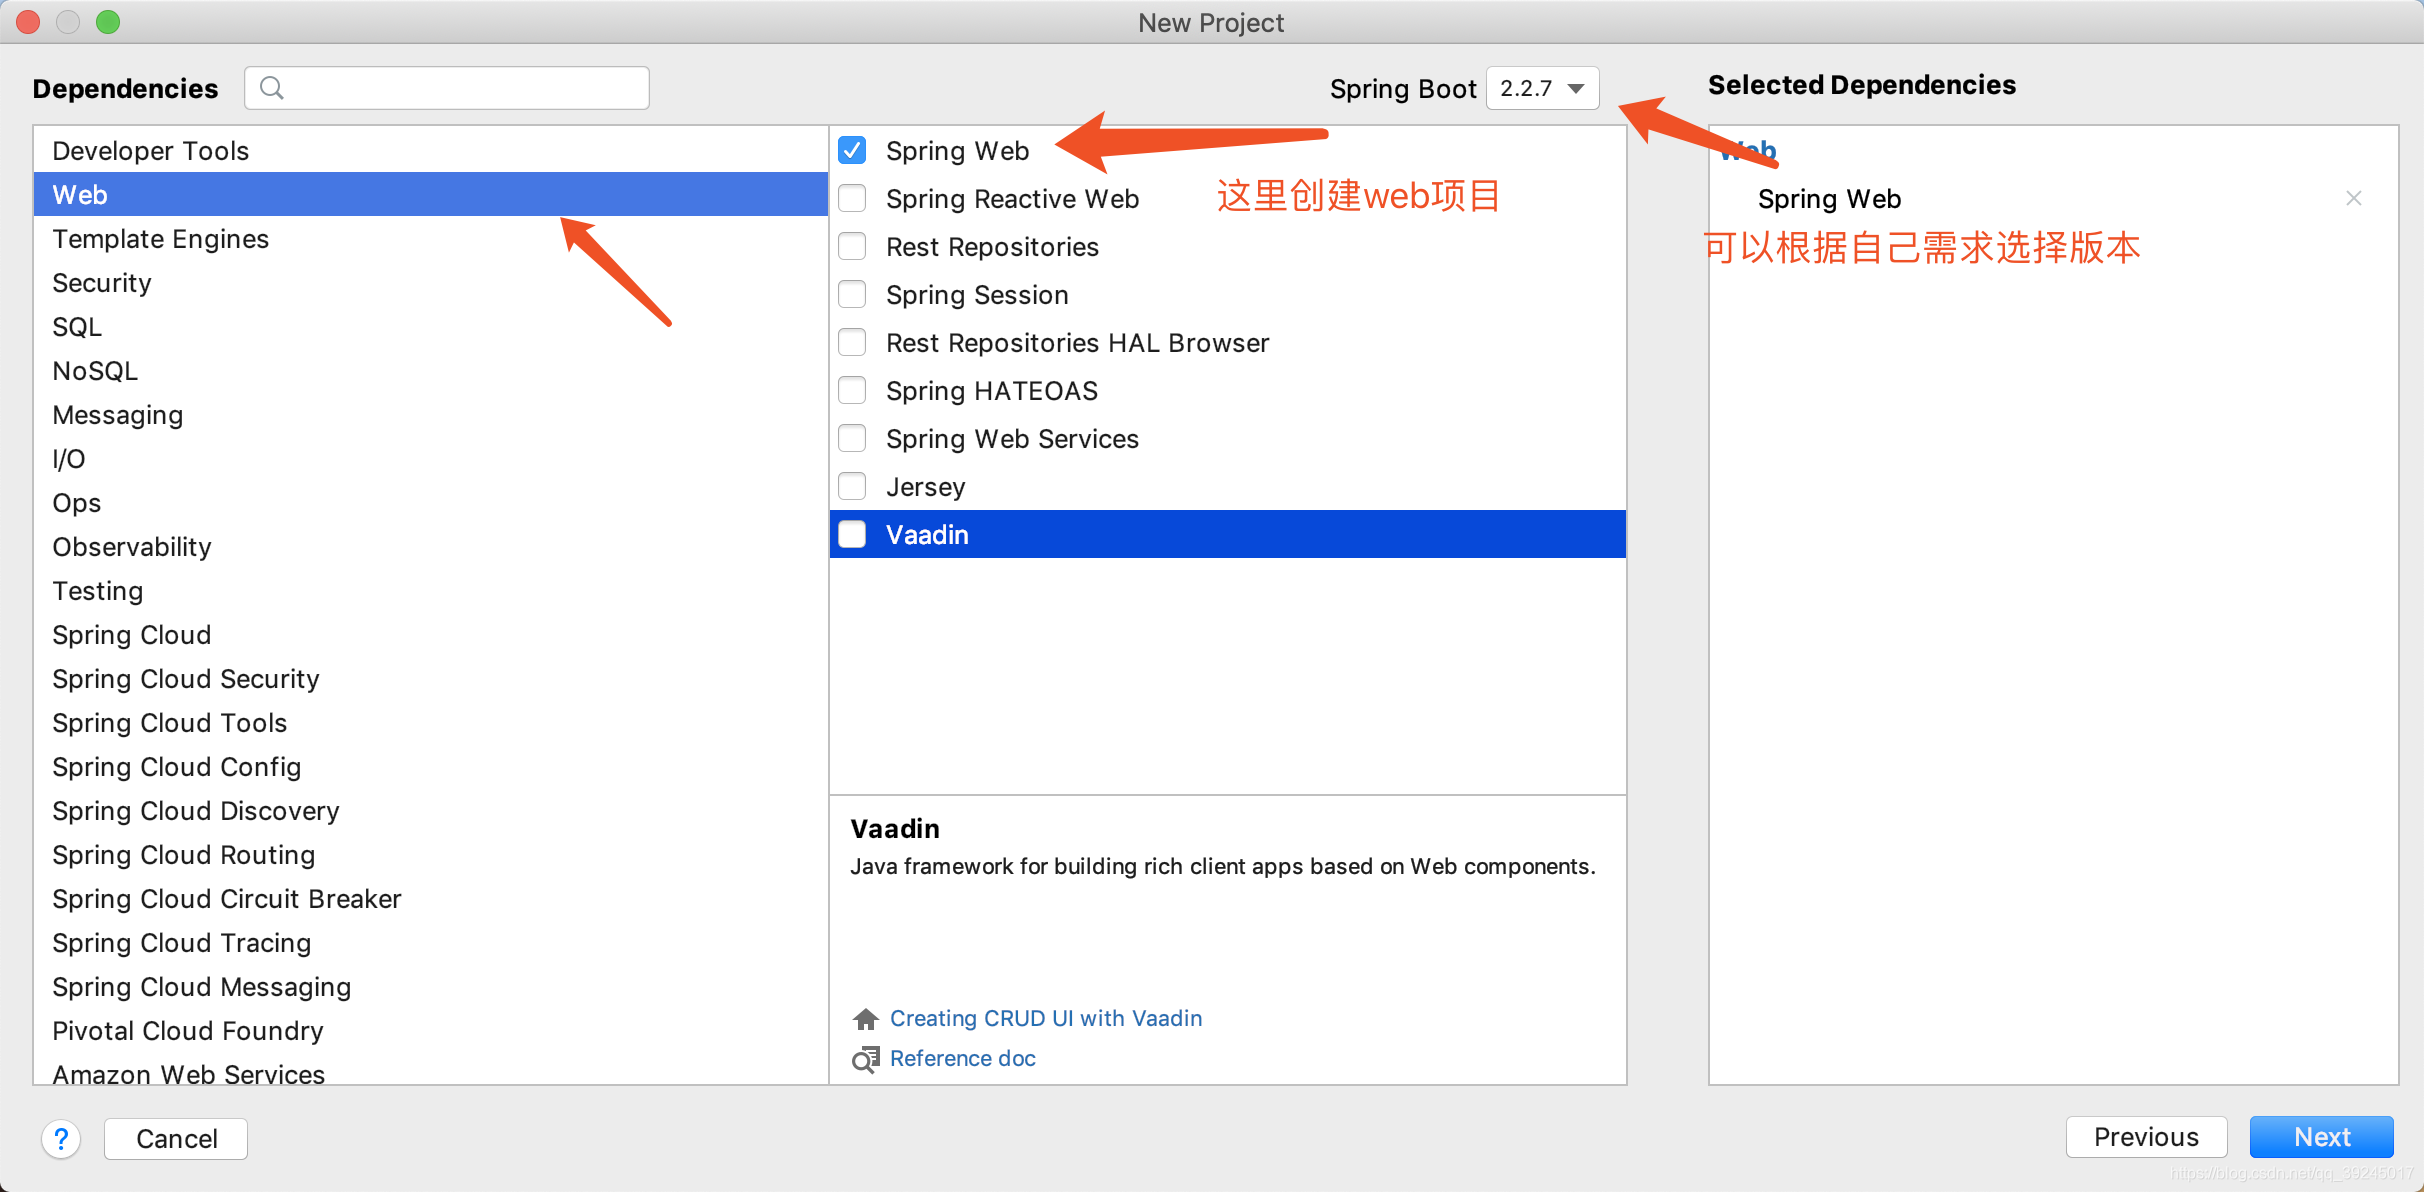
Task: Click the home icon beside Creating CRUD UI
Action: 865,1019
